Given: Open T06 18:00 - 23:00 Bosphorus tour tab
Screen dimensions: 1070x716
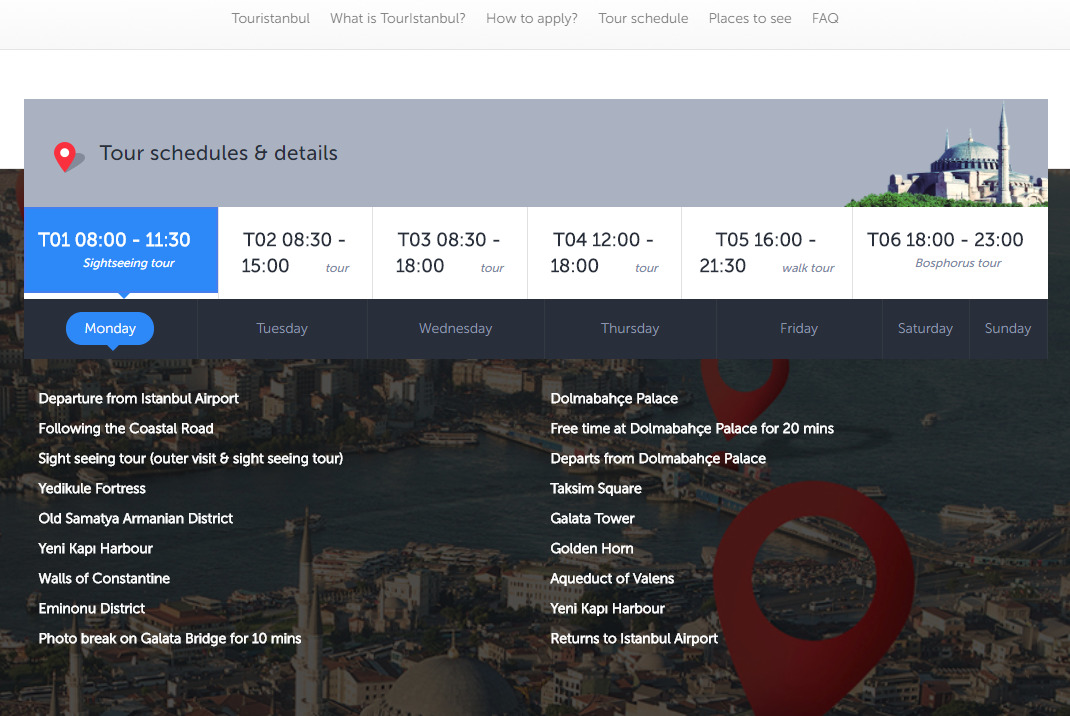Looking at the screenshot, I should pos(950,253).
